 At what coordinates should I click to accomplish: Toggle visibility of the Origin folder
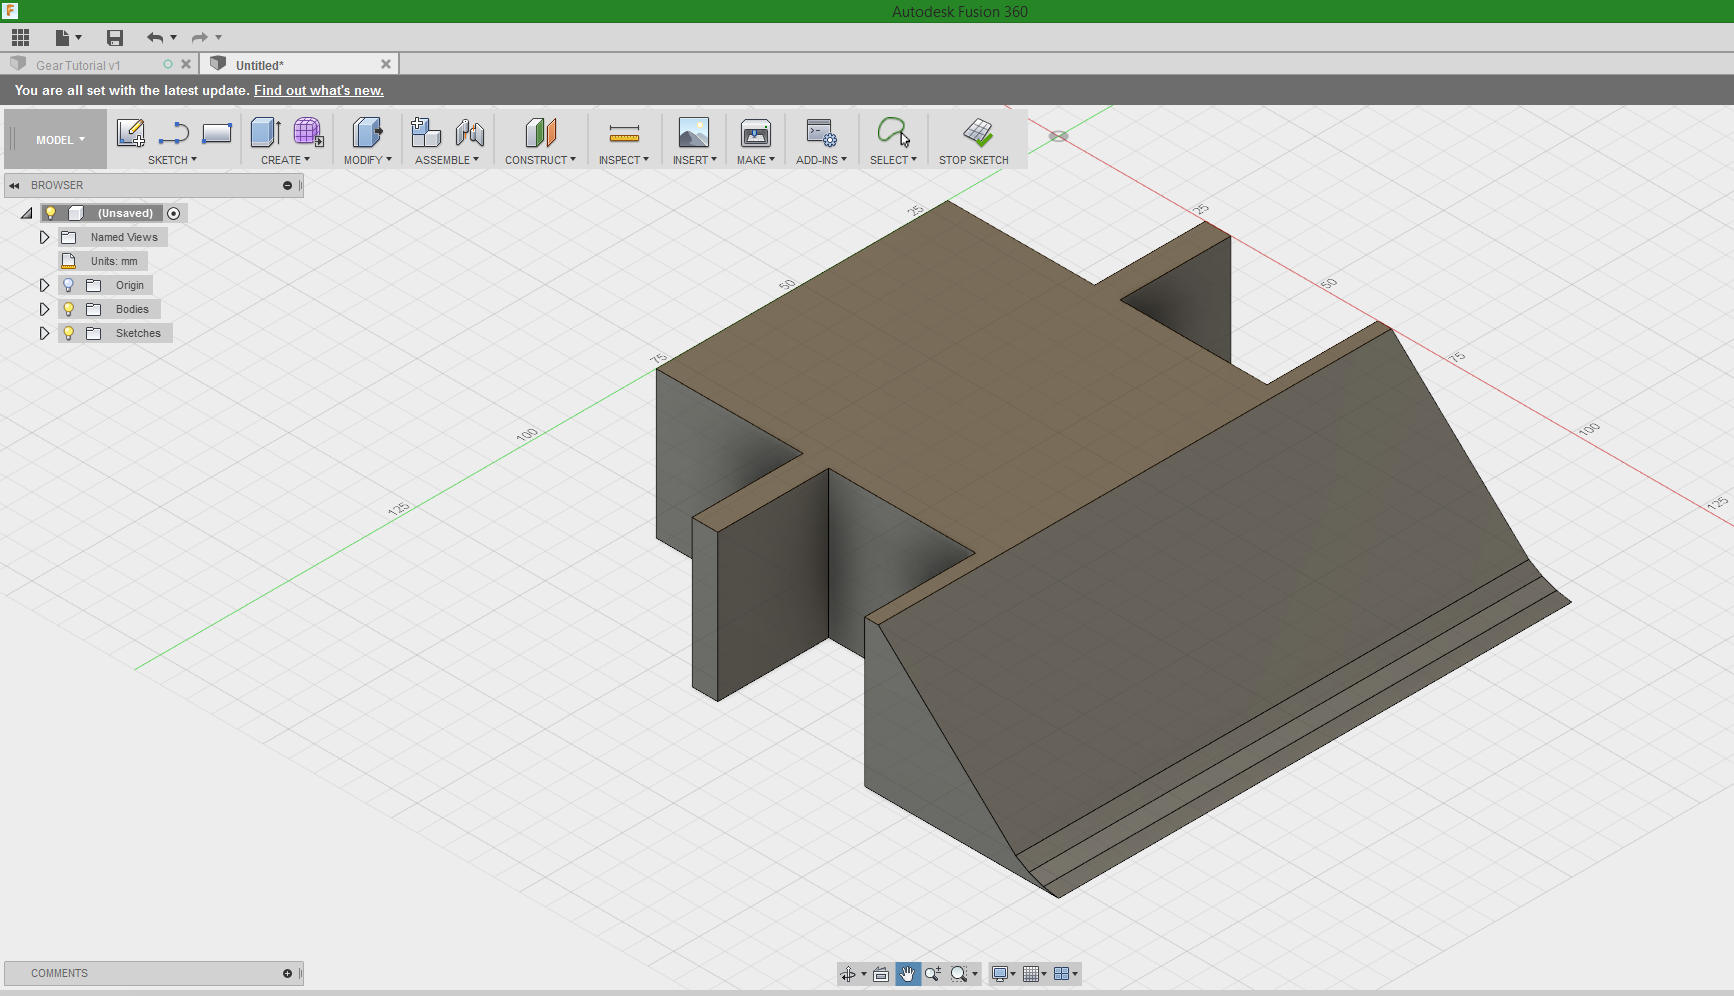tap(68, 285)
